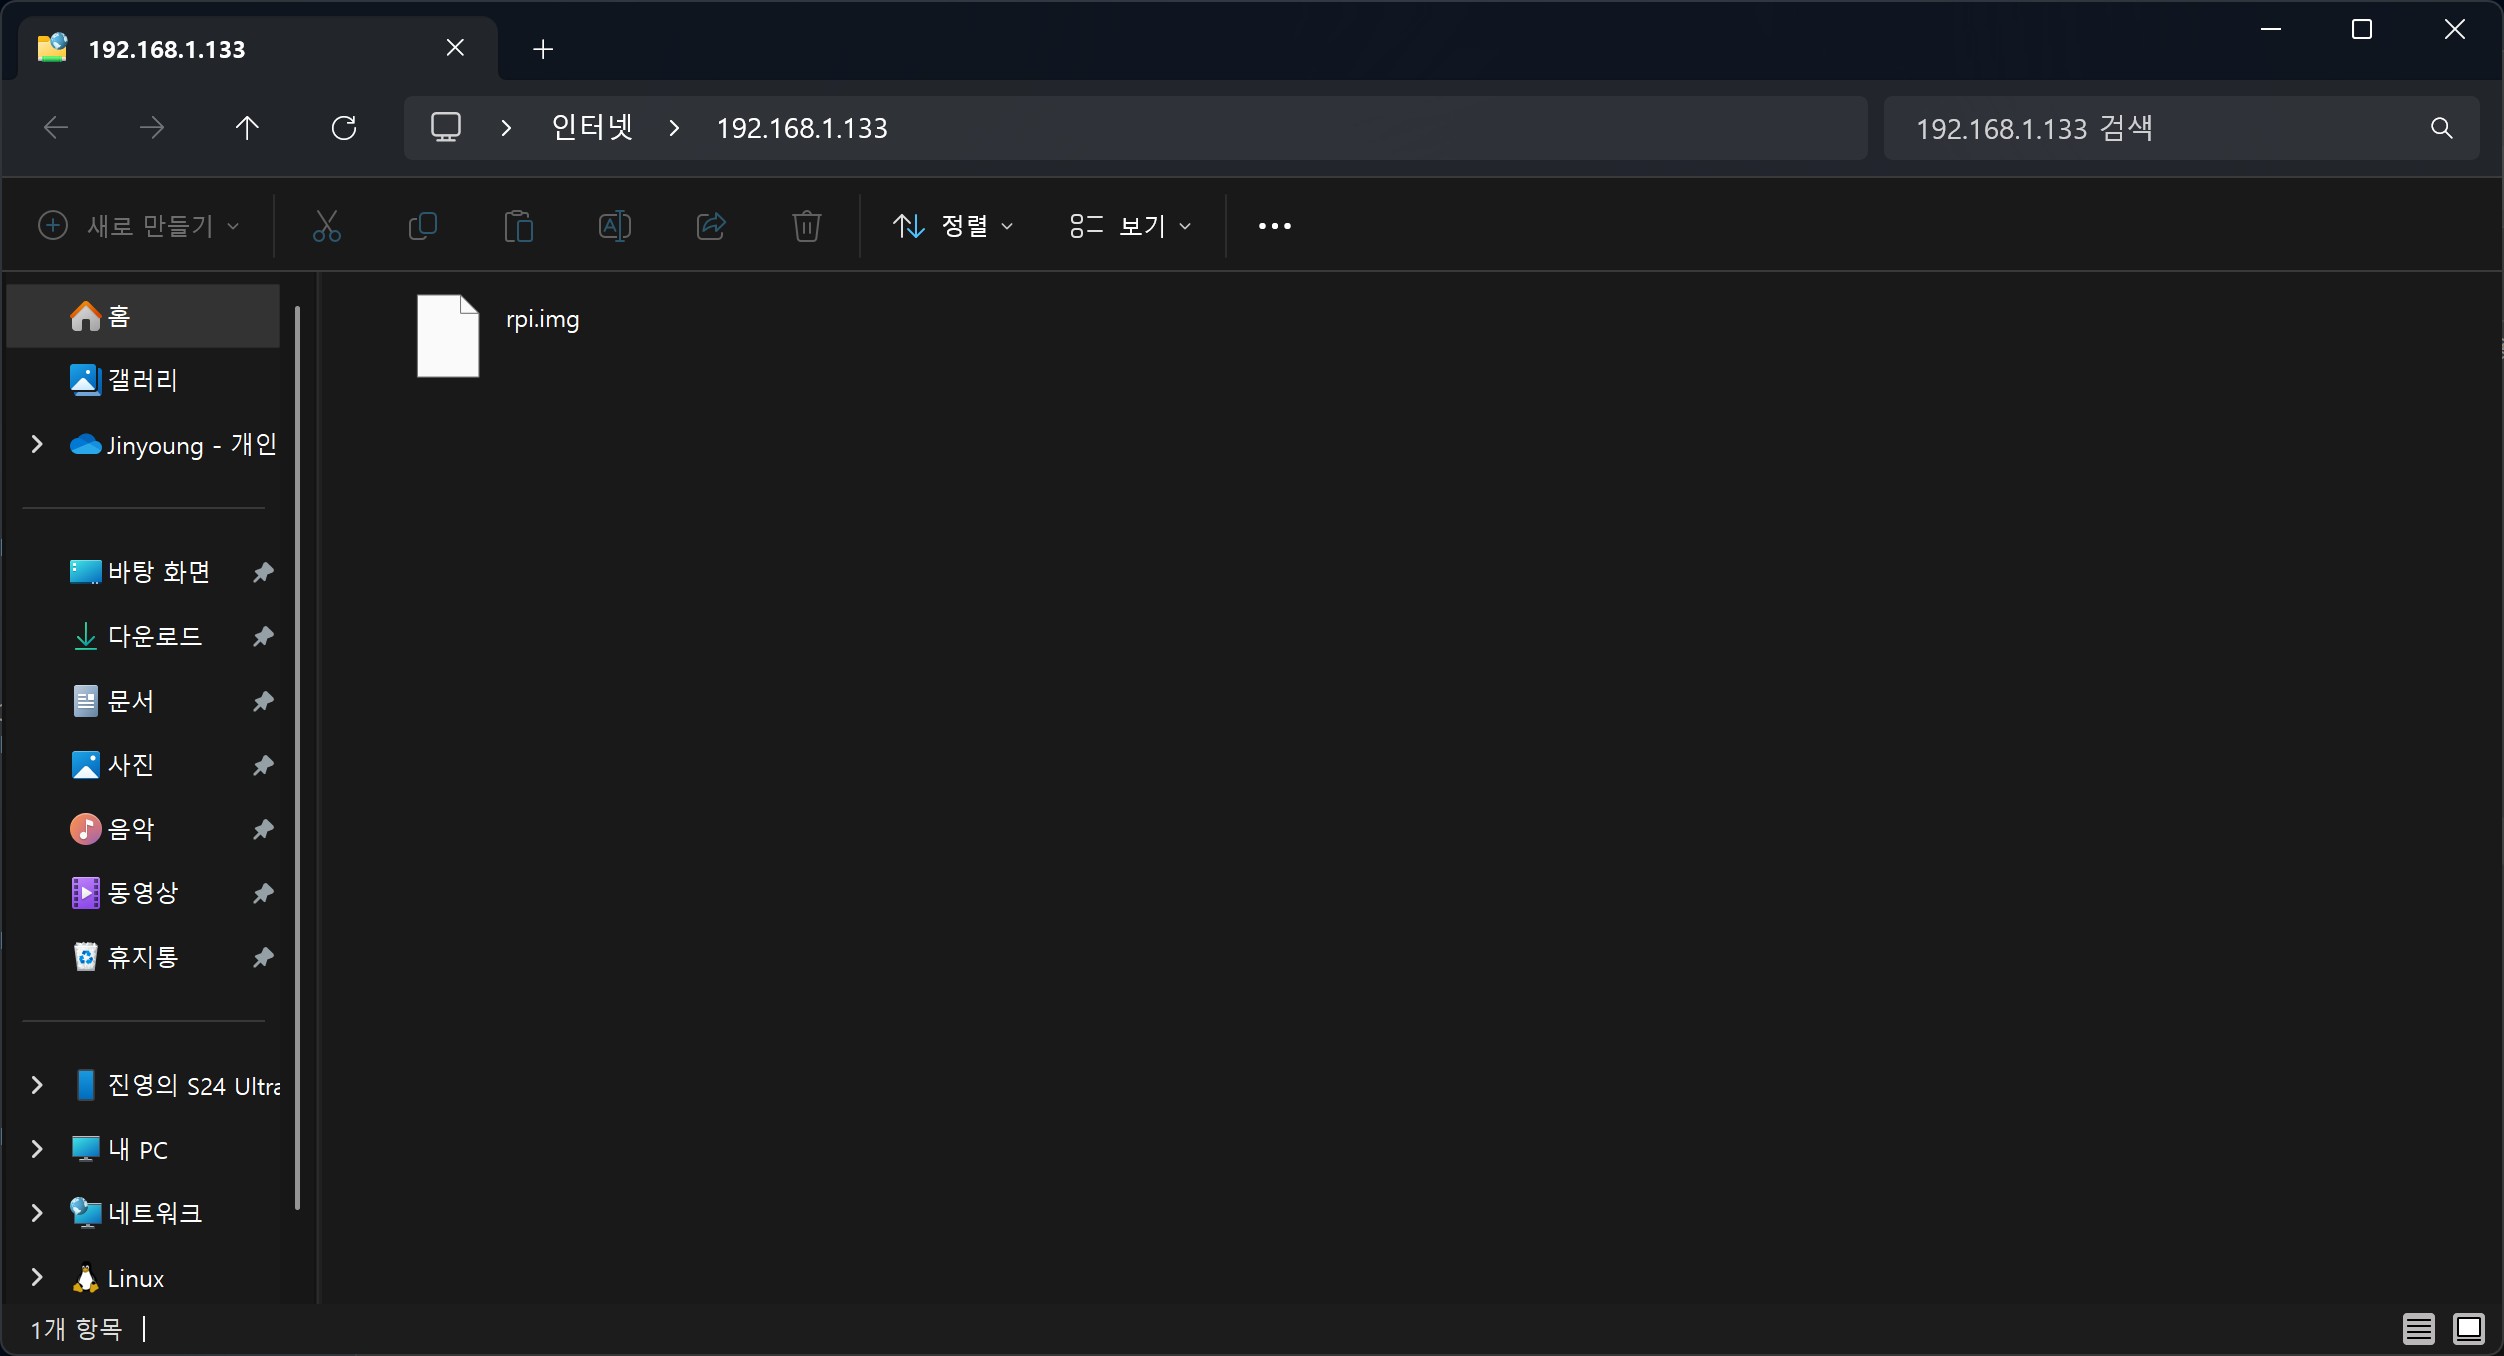Expand the 네트워크 tree node

coord(37,1213)
